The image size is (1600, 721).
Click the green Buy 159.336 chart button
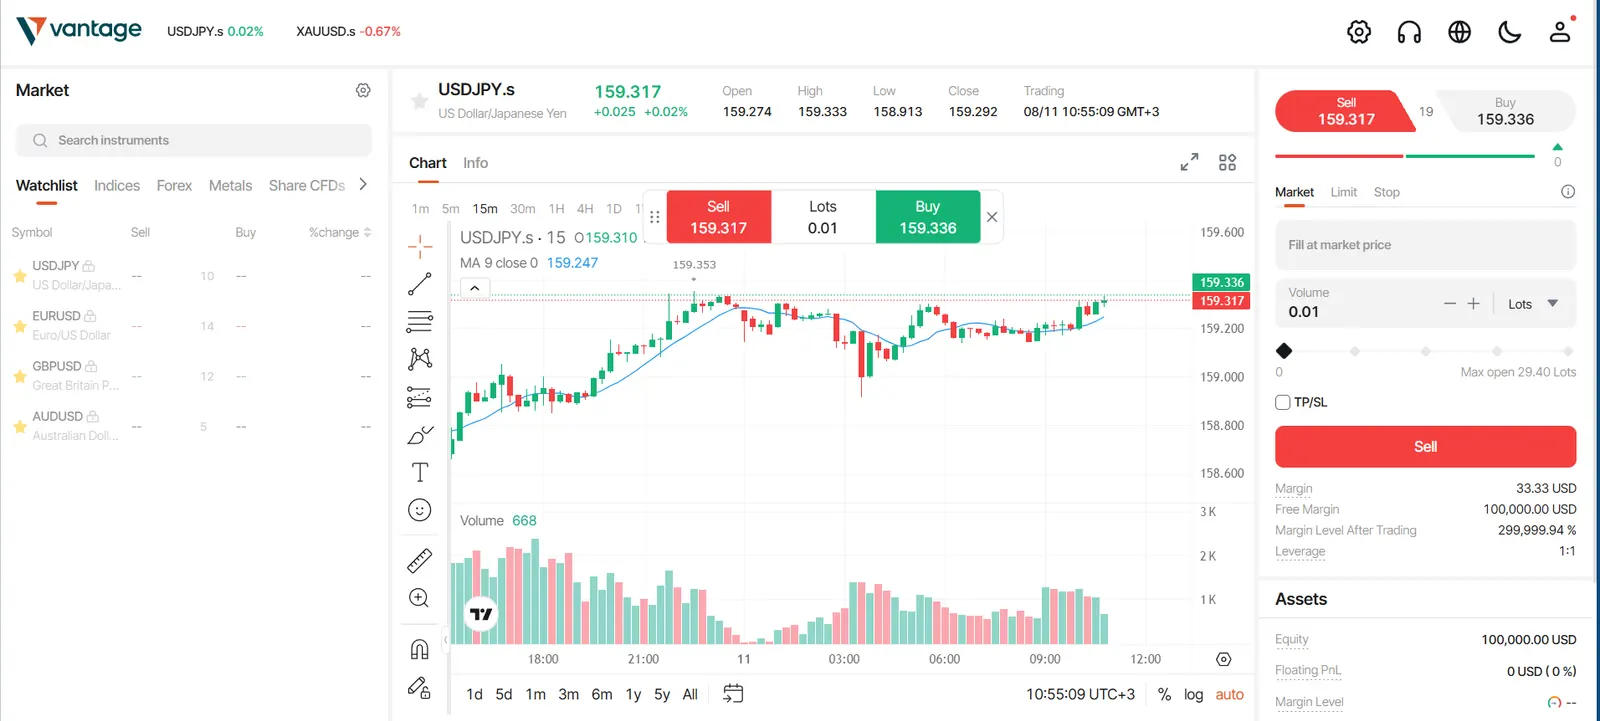point(928,217)
